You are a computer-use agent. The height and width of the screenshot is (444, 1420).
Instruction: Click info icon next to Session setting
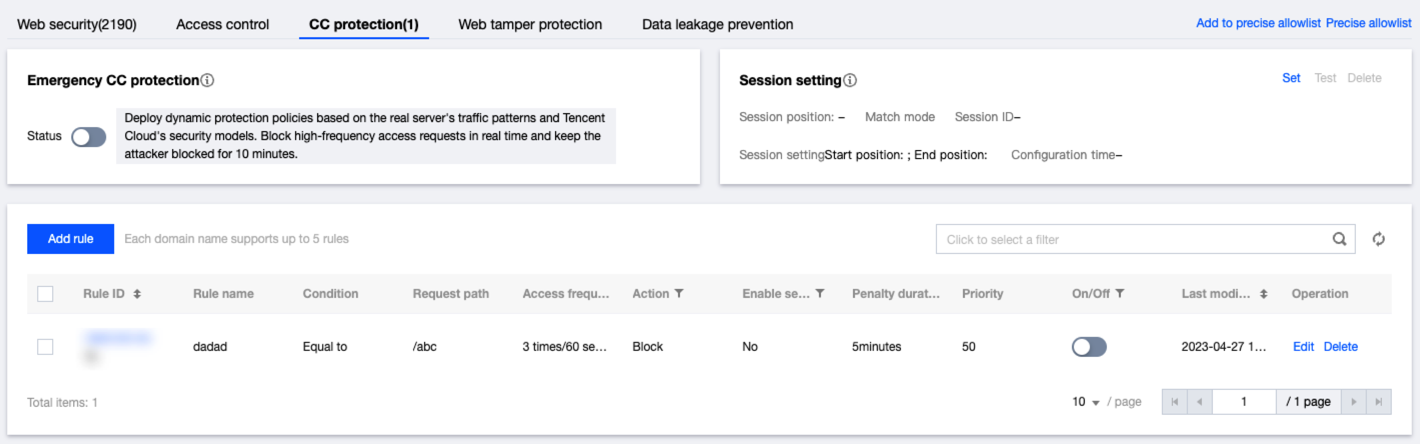pyautogui.click(x=850, y=80)
